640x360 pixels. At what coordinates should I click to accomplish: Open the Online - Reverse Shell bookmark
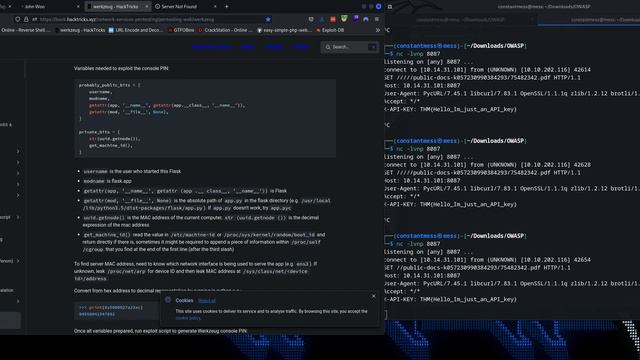(25, 30)
